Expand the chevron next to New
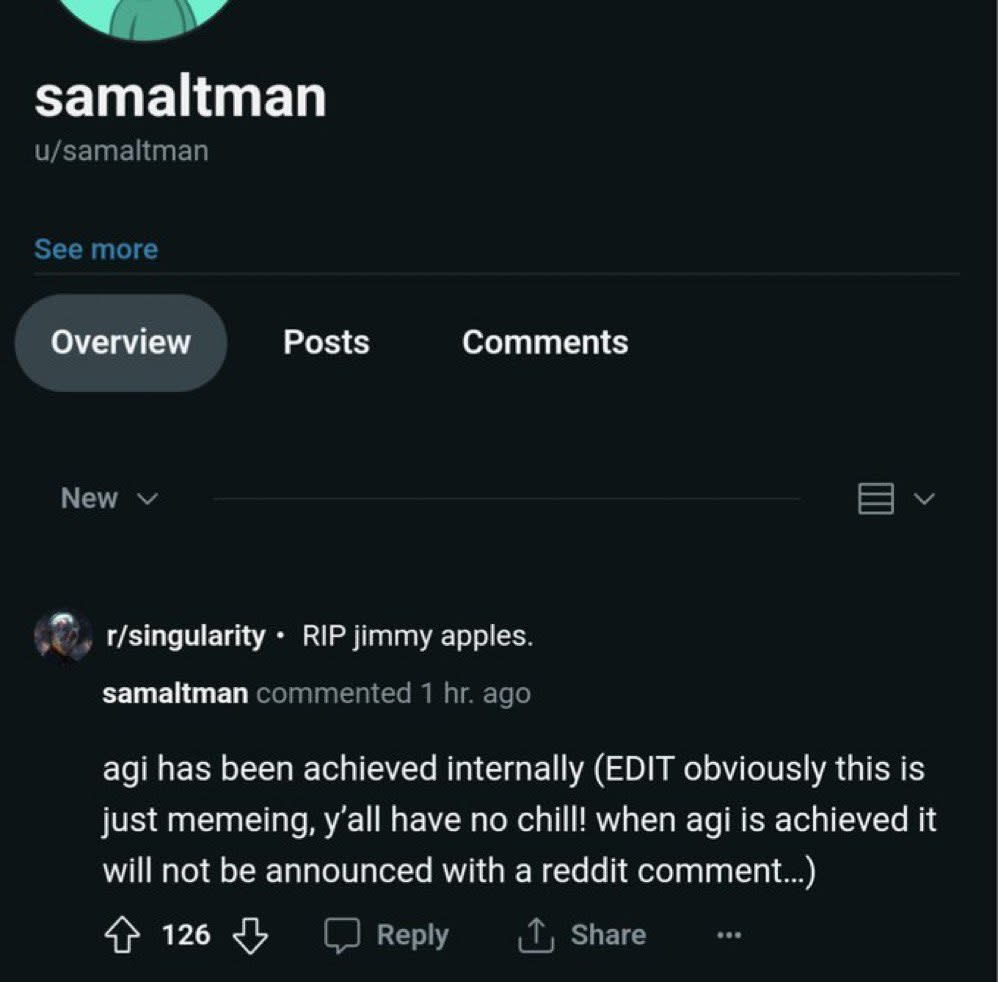Viewport: 998px width, 982px height. pos(148,499)
